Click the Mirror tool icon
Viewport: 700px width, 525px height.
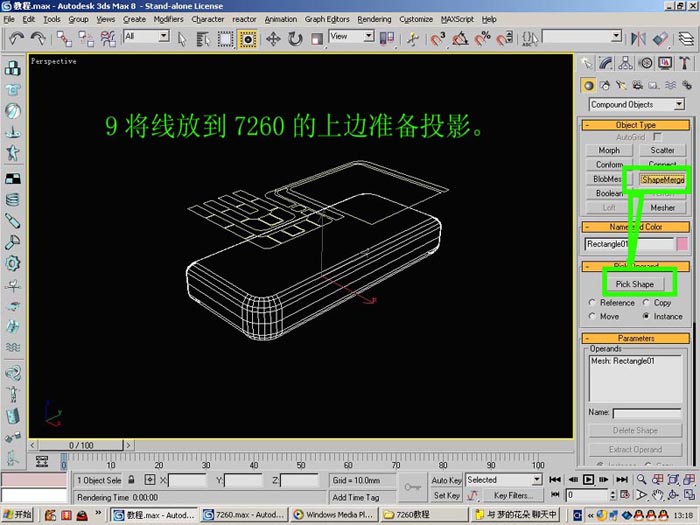tap(638, 39)
